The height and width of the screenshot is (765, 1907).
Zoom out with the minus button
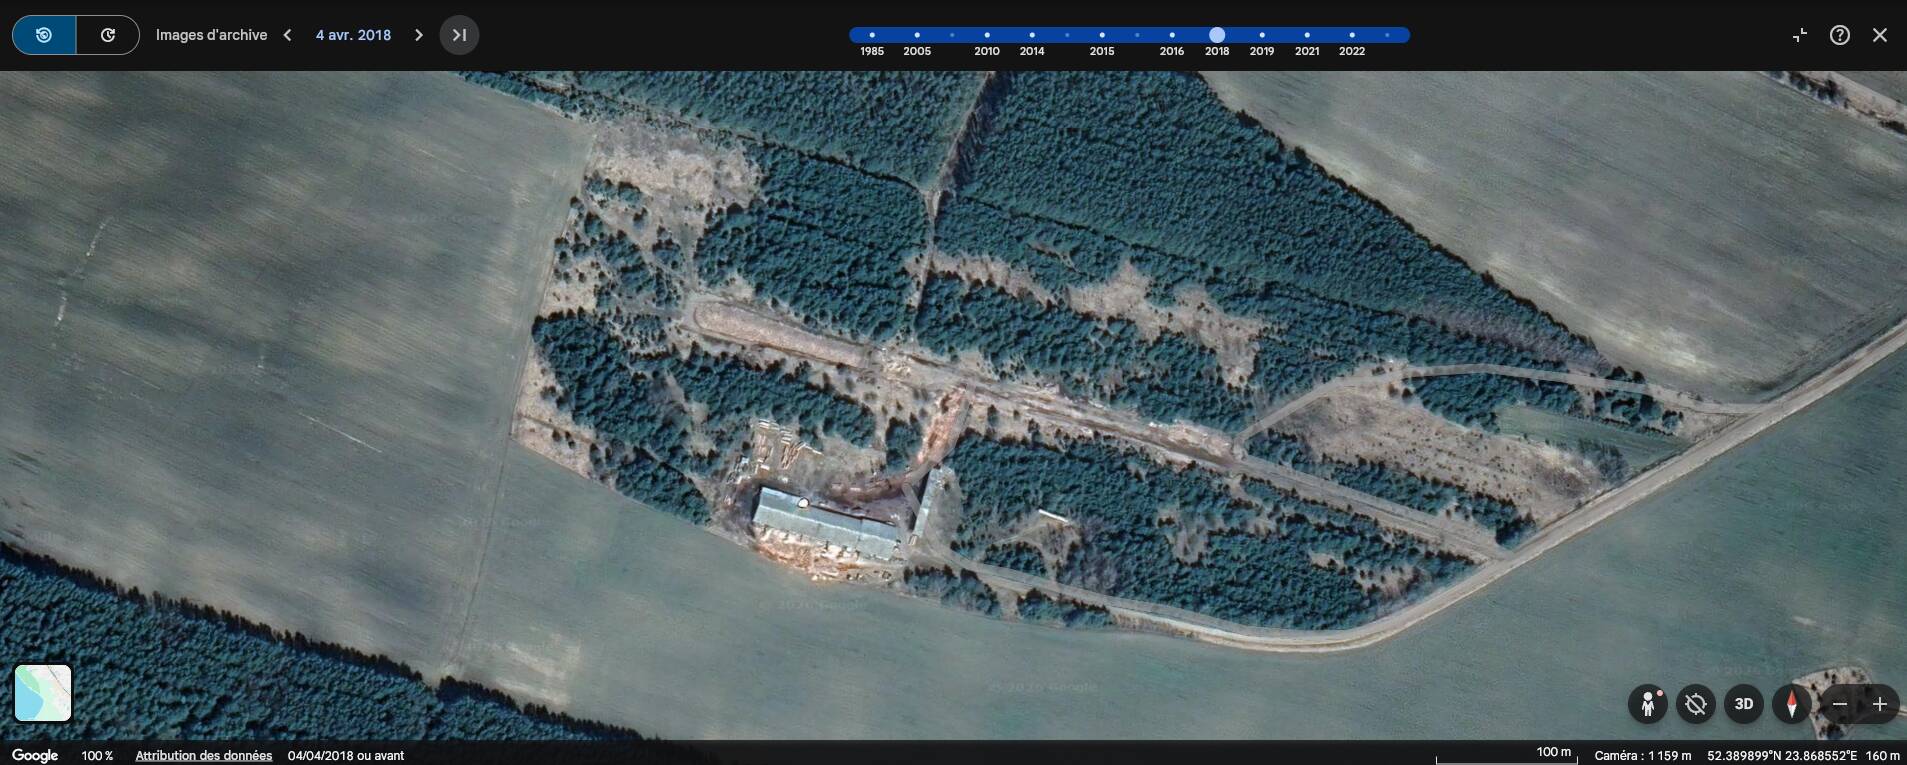pyautogui.click(x=1840, y=704)
